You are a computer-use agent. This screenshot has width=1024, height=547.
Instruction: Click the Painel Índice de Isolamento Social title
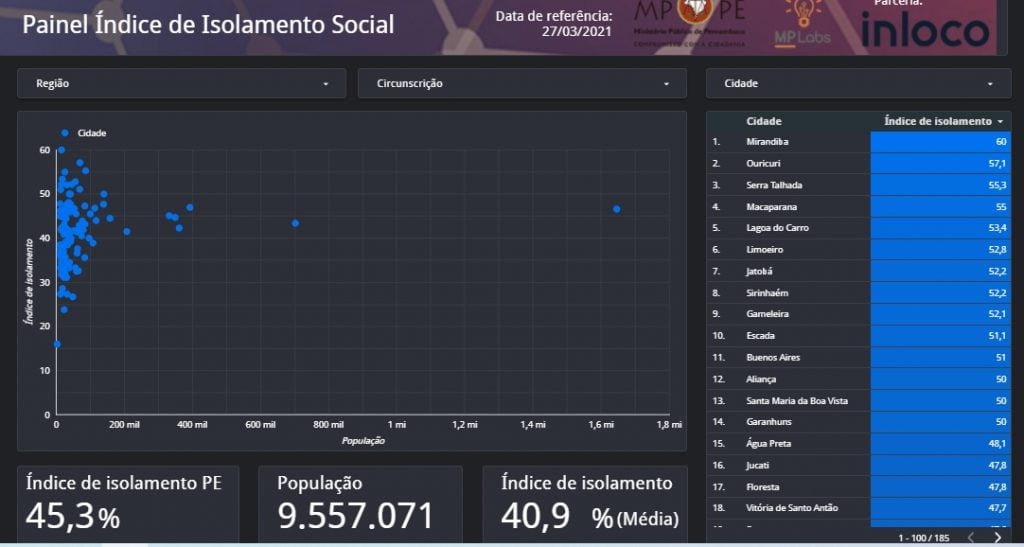pyautogui.click(x=208, y=24)
